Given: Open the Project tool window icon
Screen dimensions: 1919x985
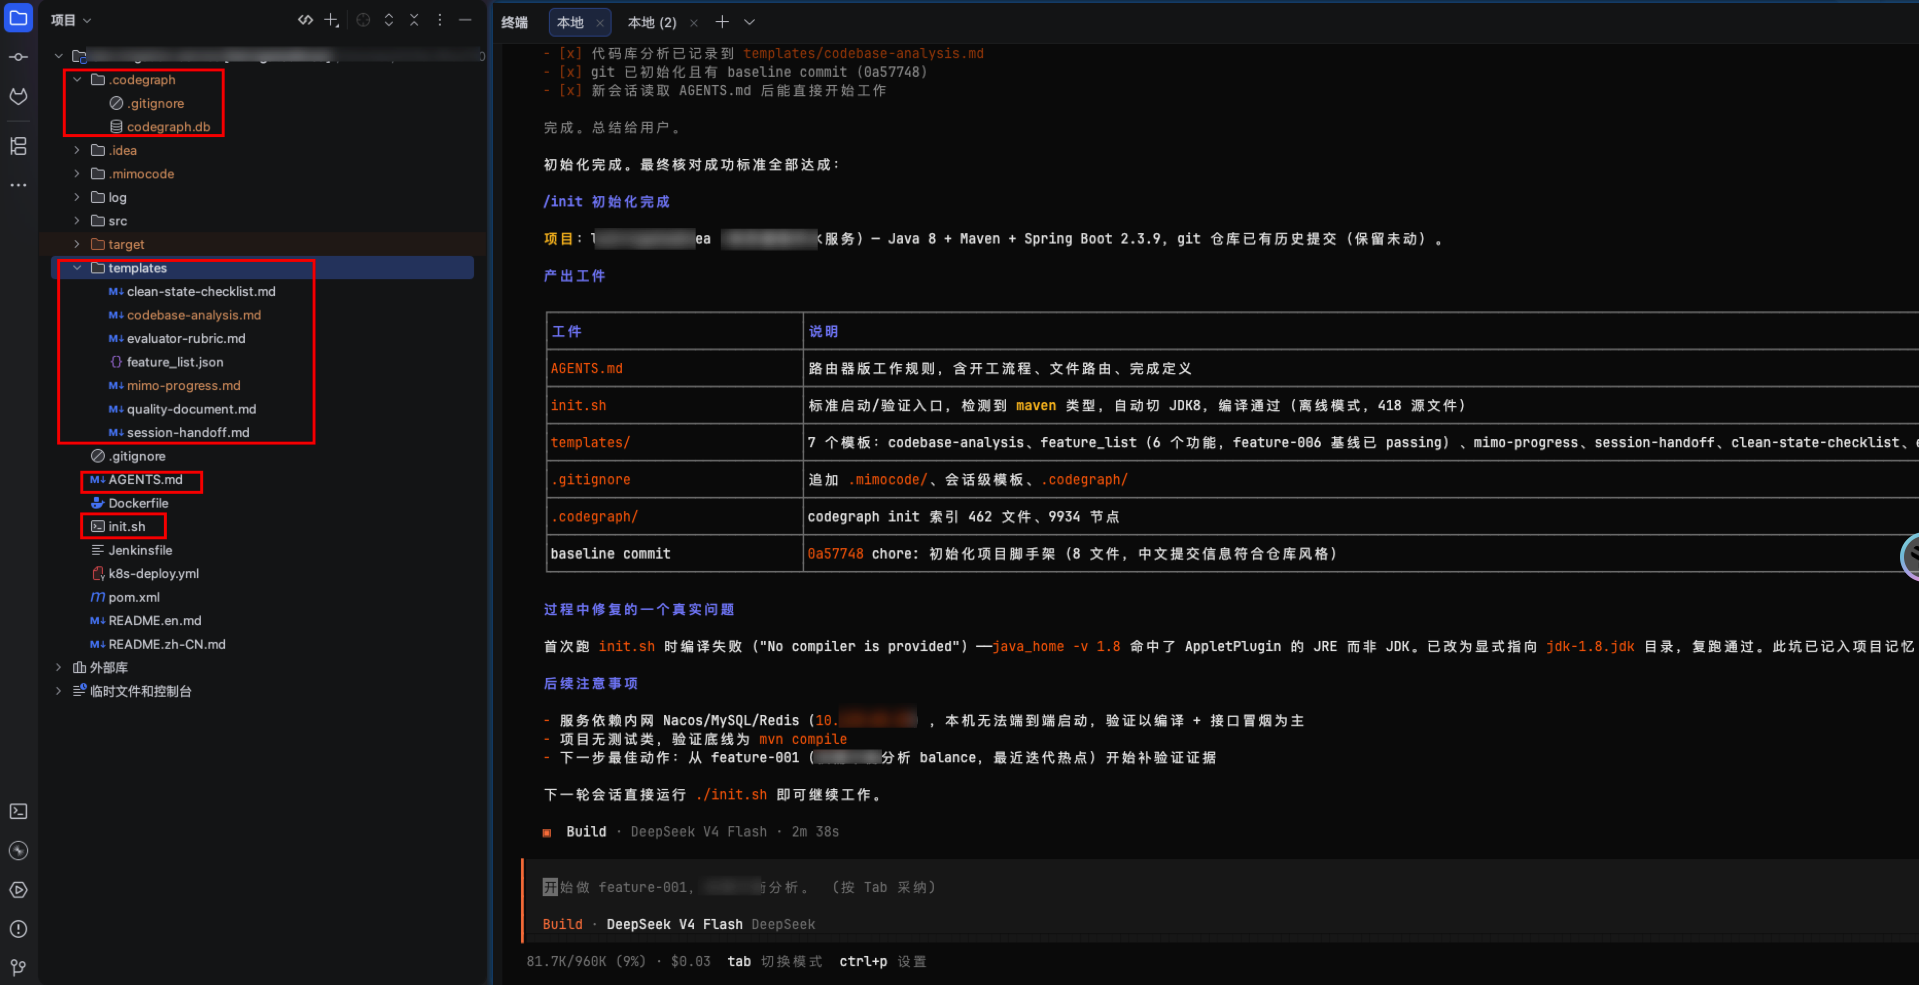Looking at the screenshot, I should [18, 18].
